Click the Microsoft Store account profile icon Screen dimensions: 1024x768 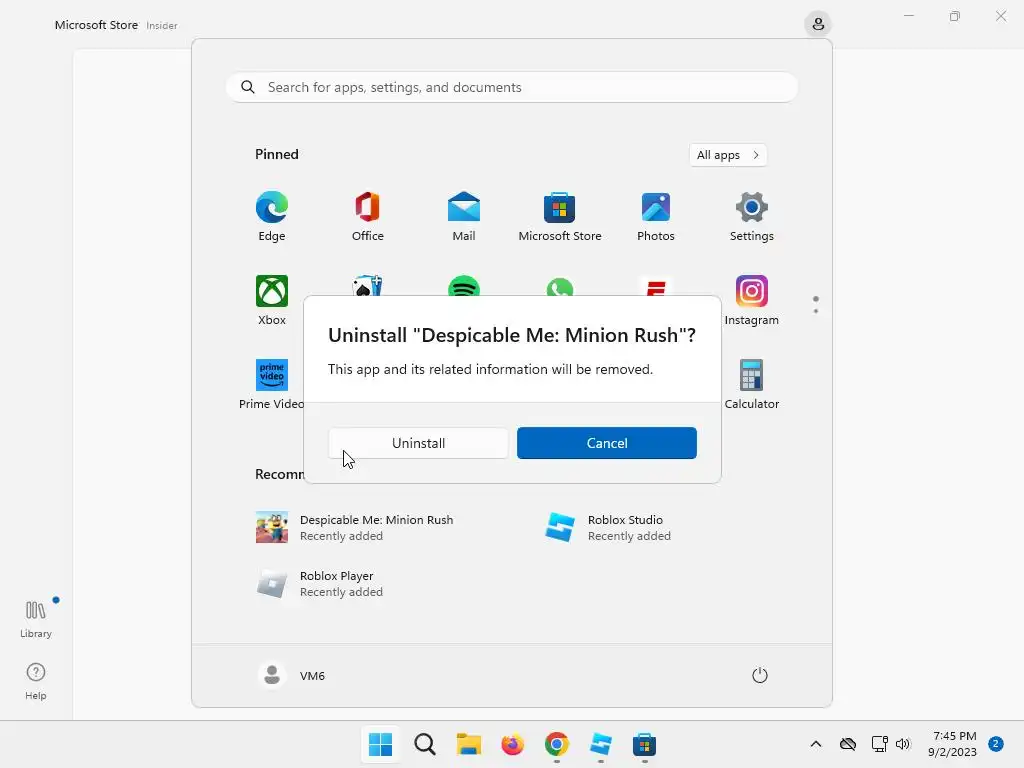tap(818, 25)
